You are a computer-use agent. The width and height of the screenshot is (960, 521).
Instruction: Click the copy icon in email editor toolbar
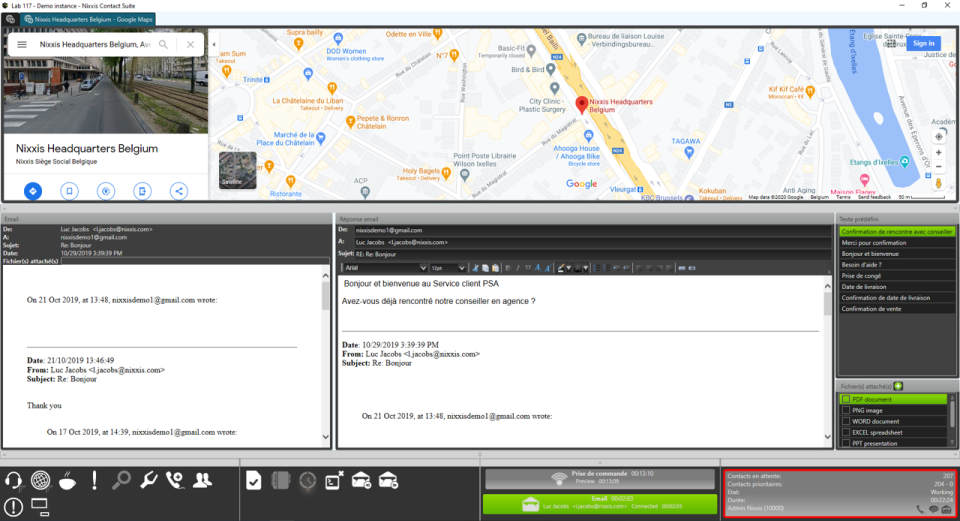(x=485, y=268)
